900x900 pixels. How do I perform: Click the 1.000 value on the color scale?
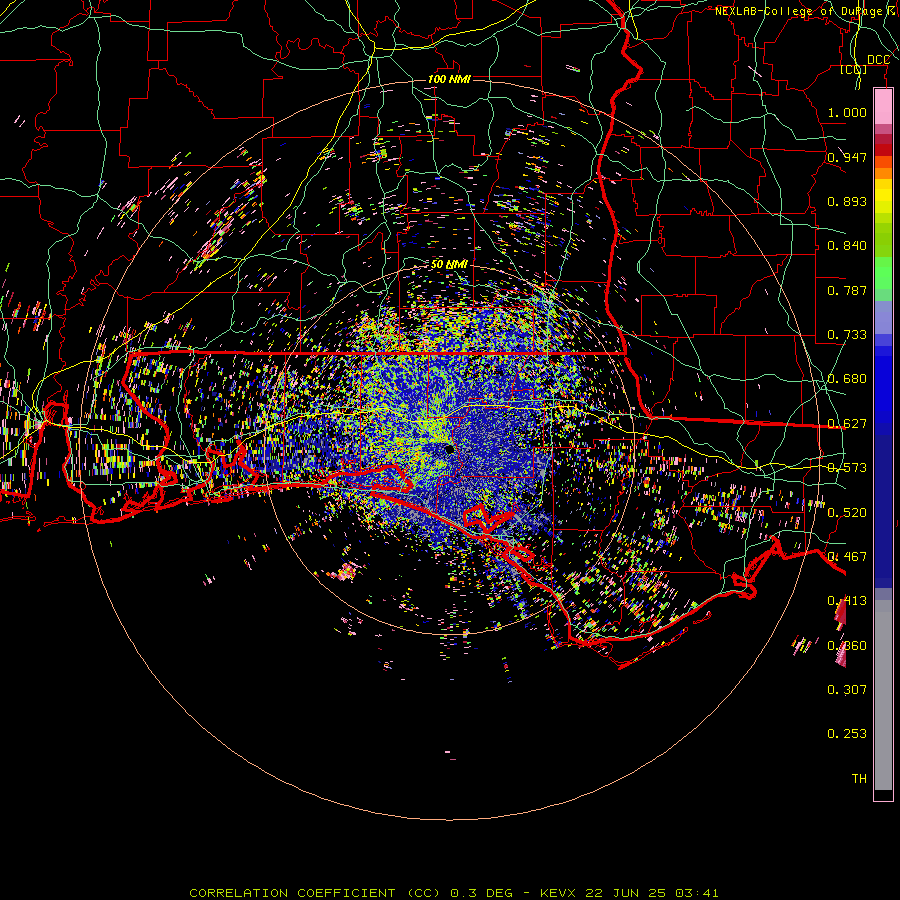pos(847,112)
